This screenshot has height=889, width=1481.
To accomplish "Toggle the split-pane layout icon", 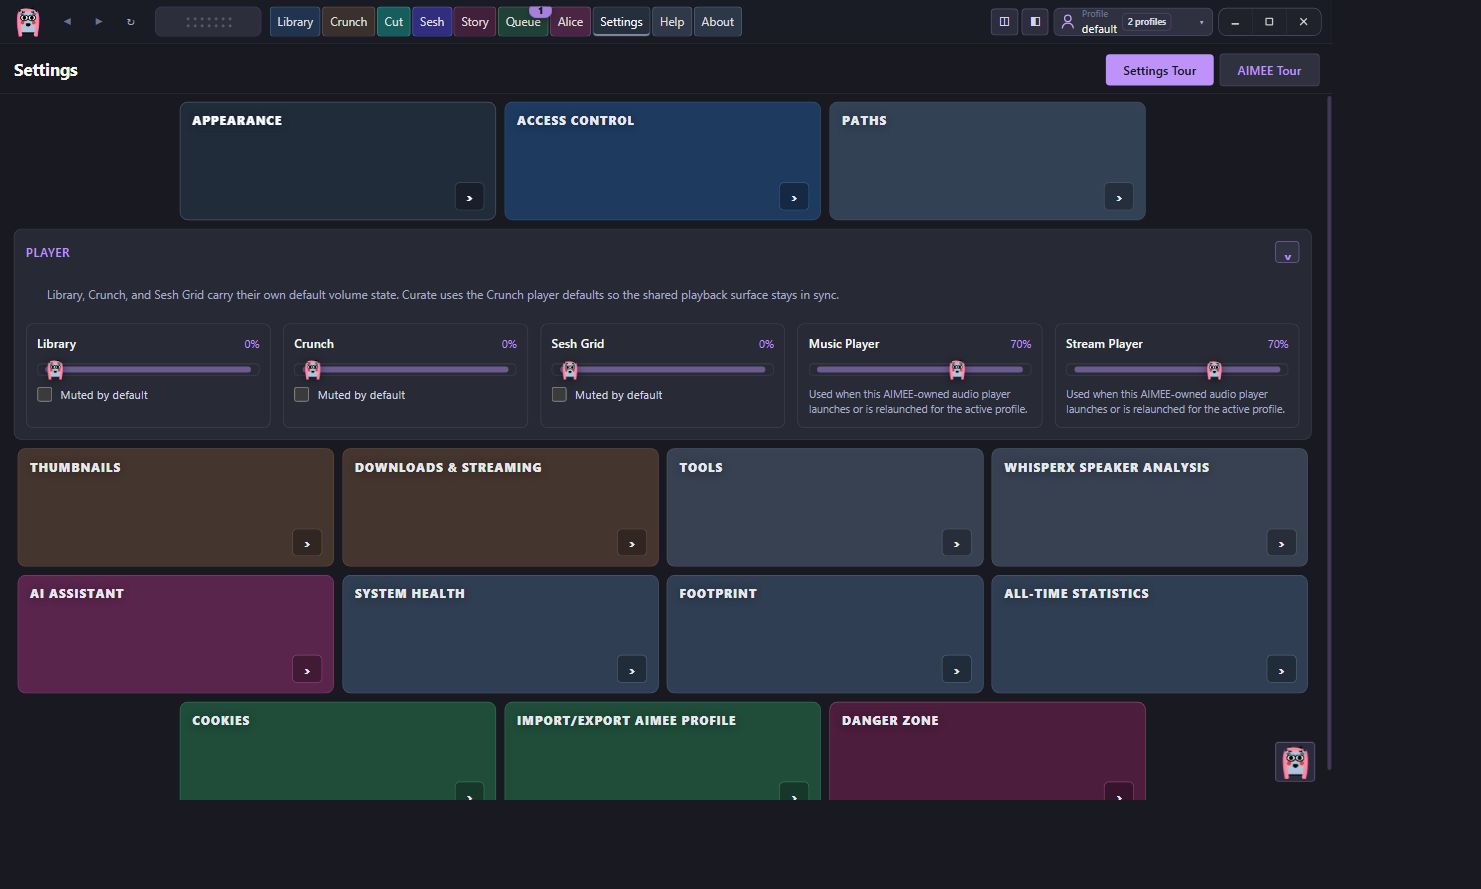I will pyautogui.click(x=1004, y=22).
